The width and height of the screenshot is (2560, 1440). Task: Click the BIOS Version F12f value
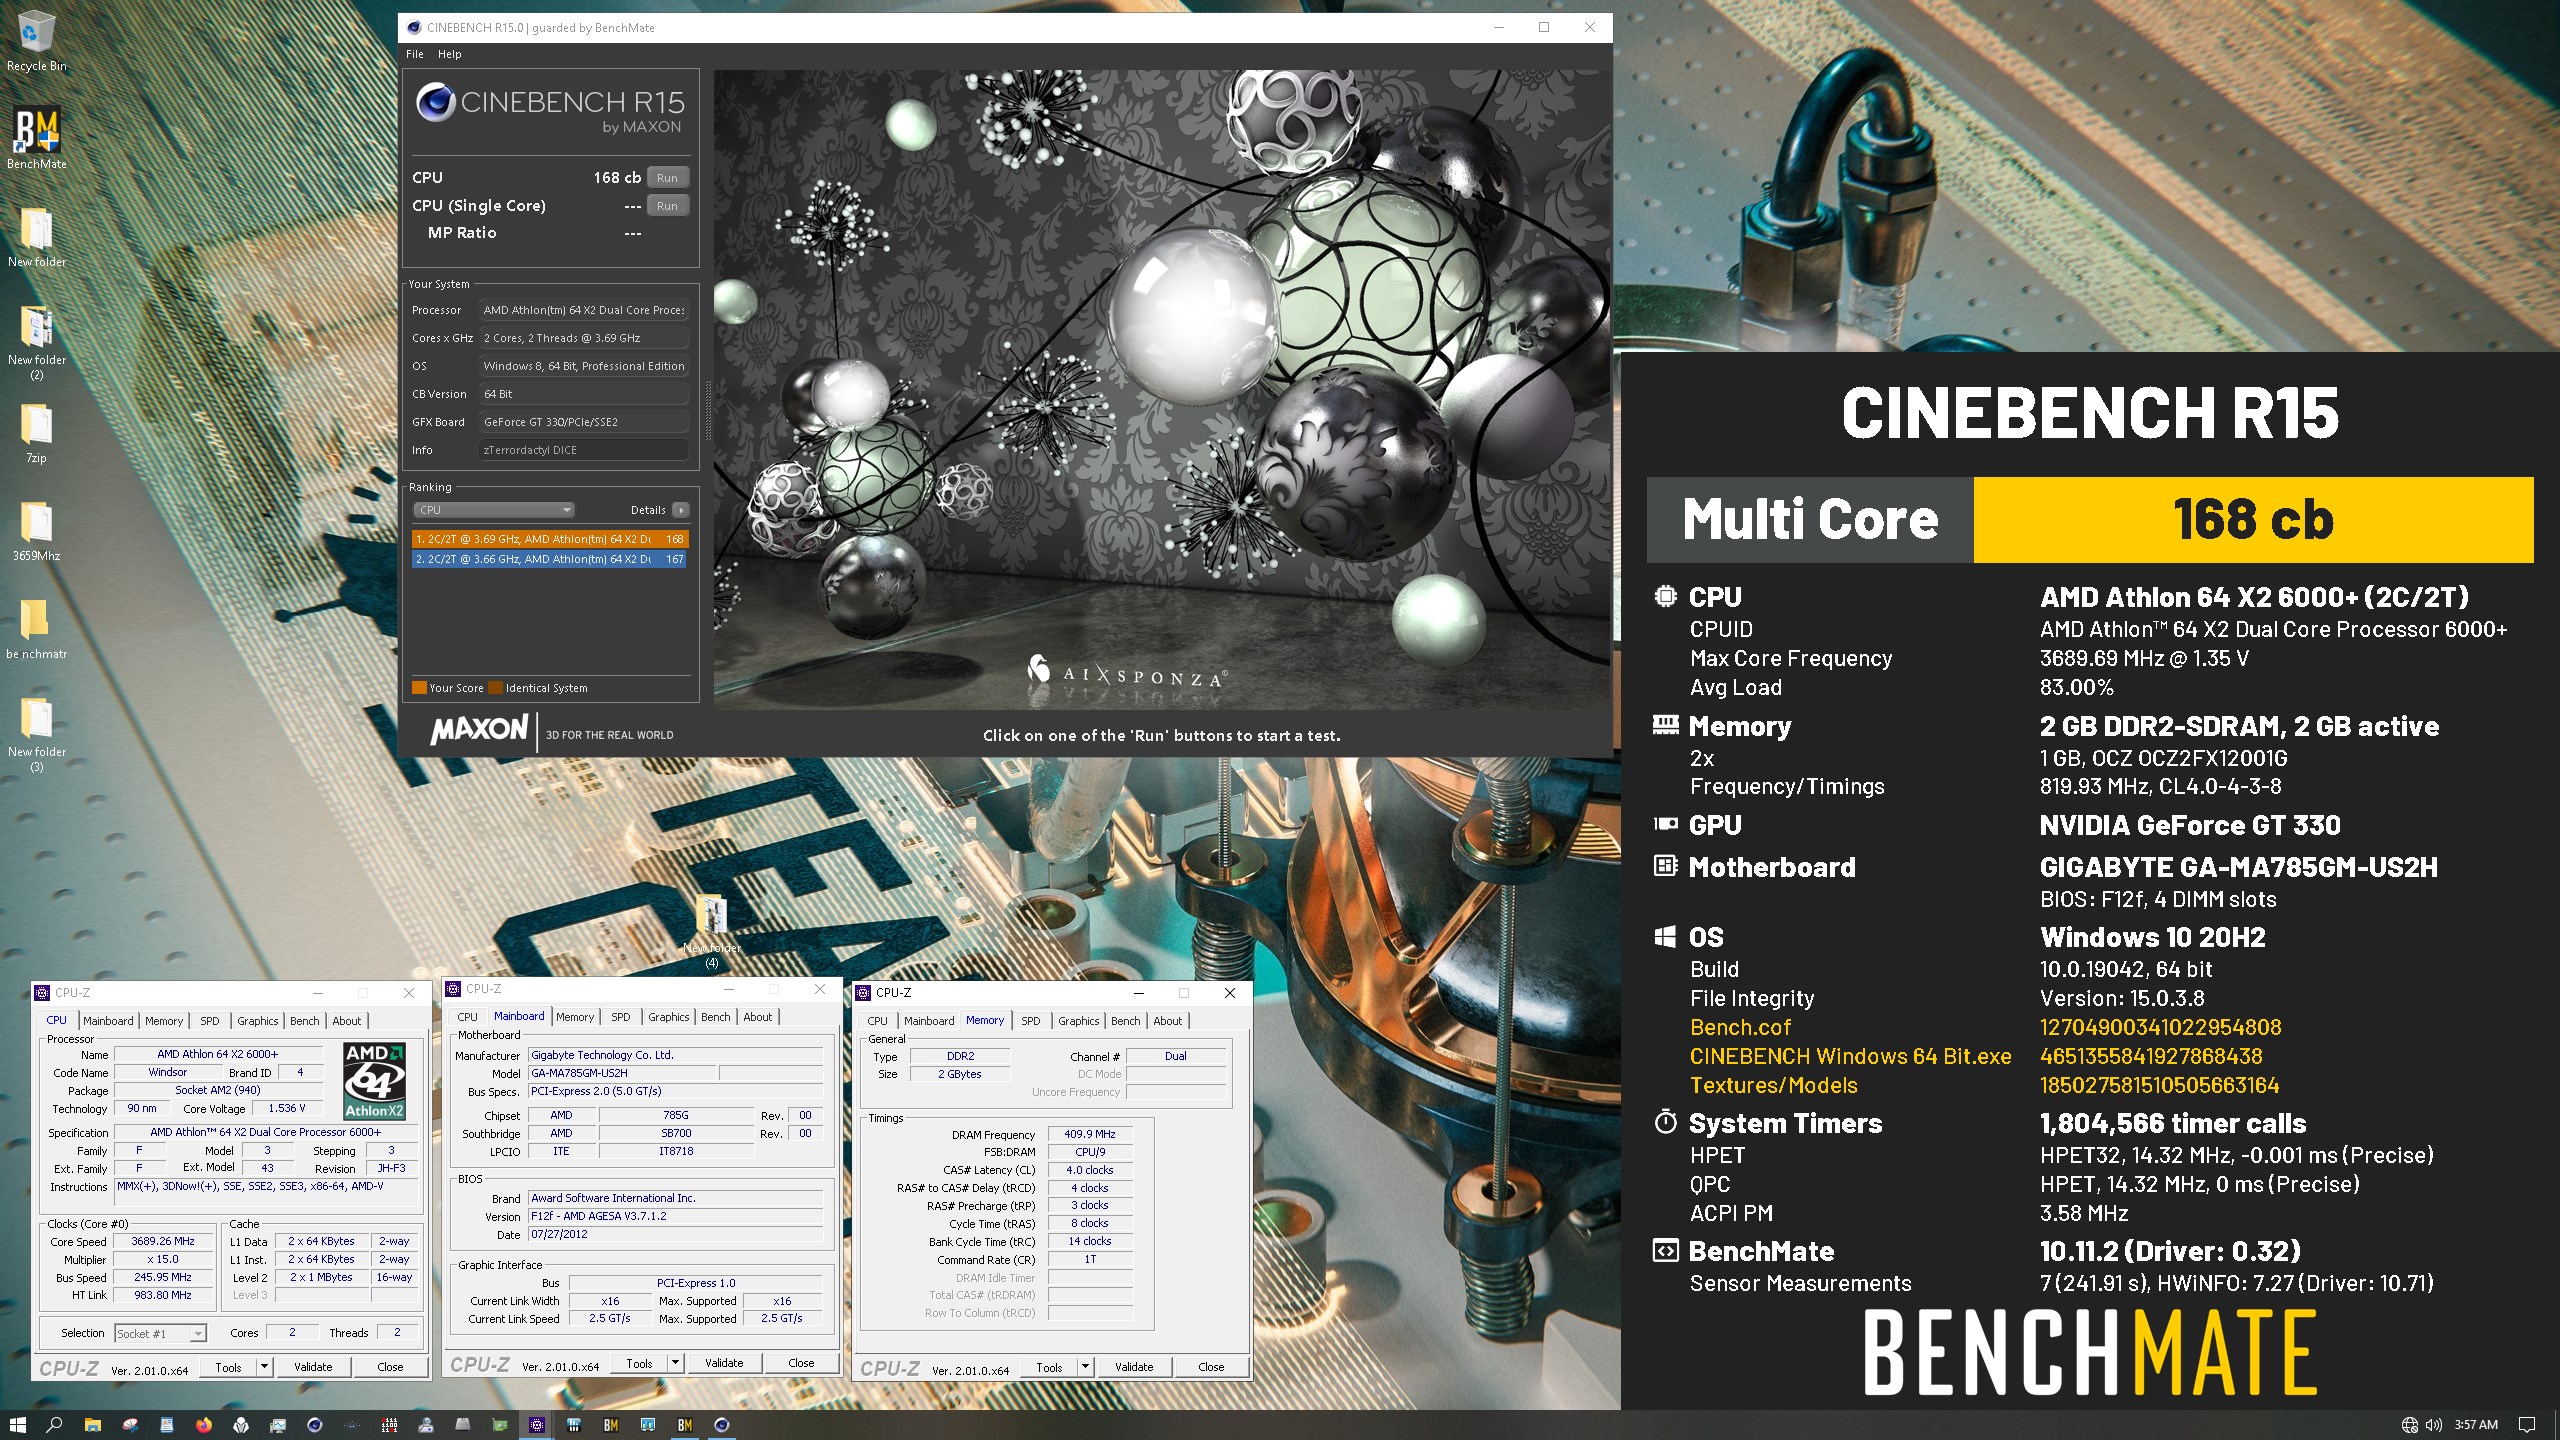point(676,1216)
